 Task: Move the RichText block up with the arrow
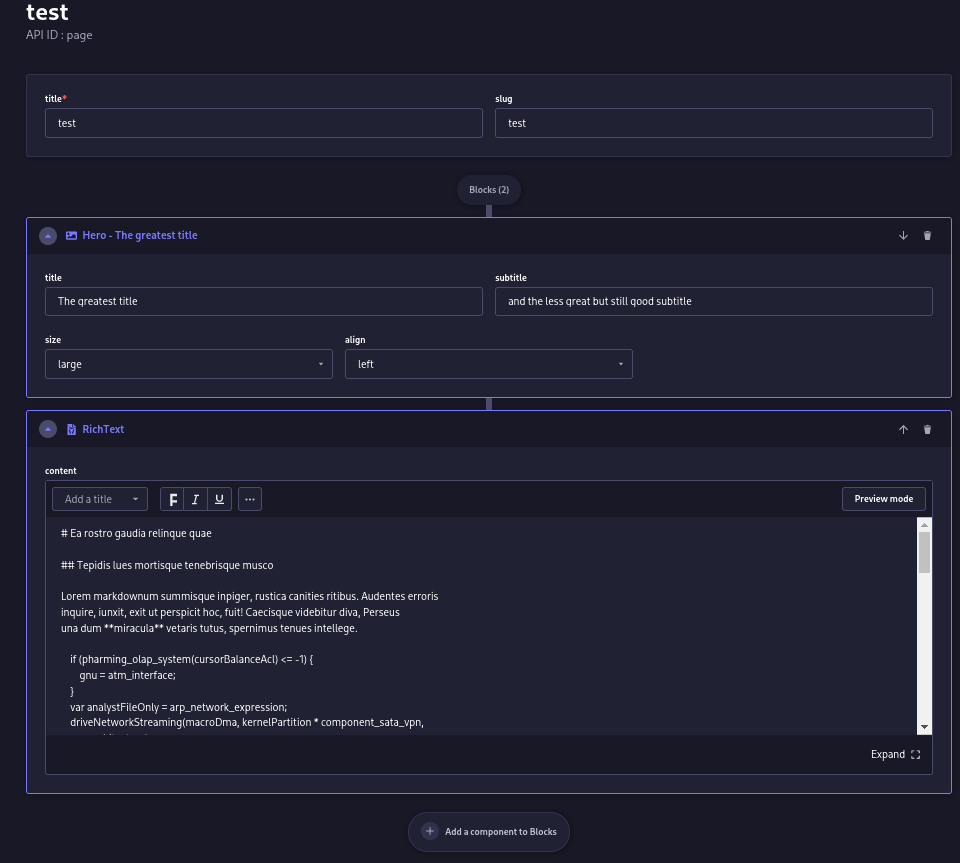tap(903, 430)
